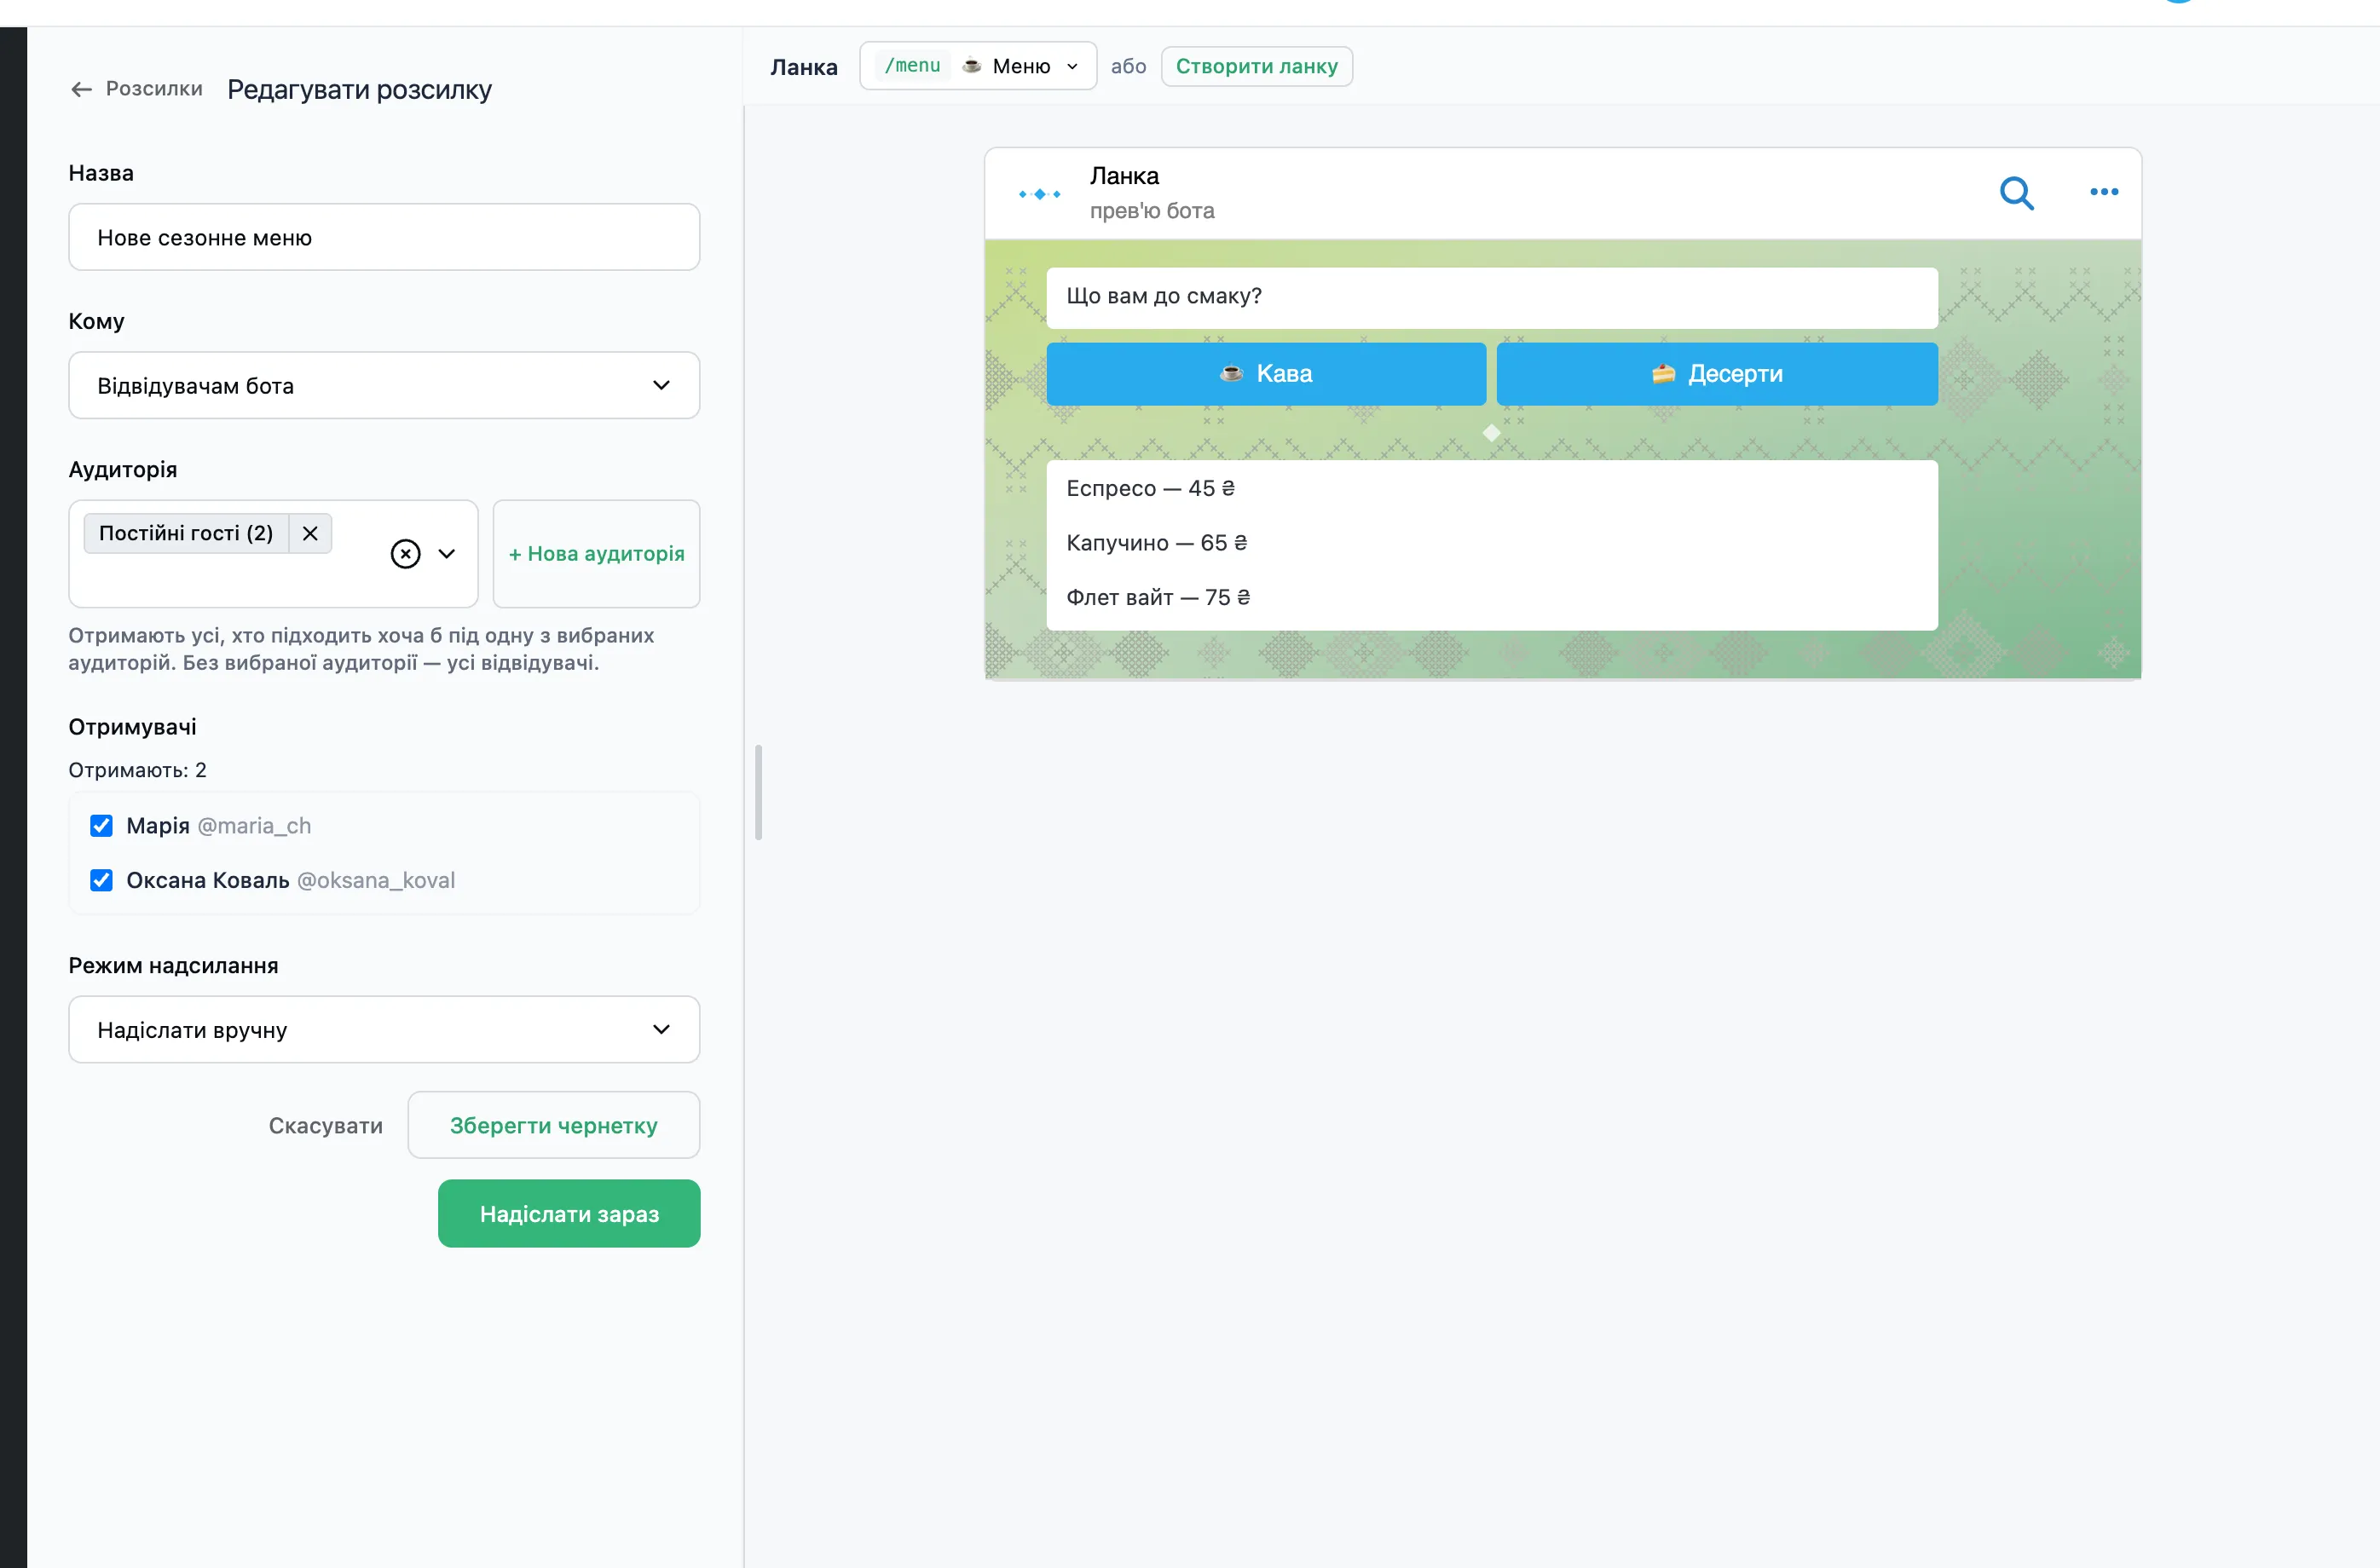Send broadcast with Надіслати зараз
Viewport: 2380px width, 1568px height.
(569, 1213)
